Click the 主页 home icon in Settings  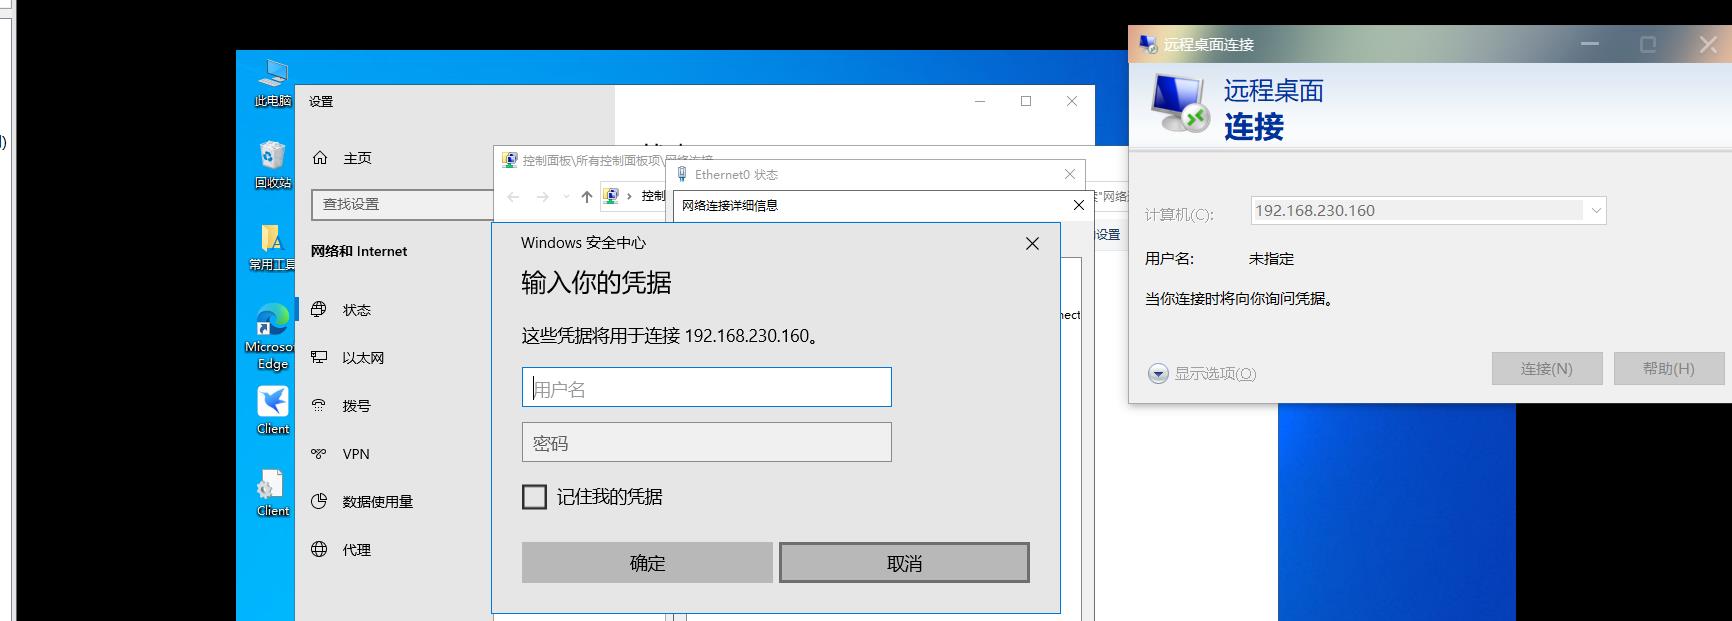tap(320, 158)
